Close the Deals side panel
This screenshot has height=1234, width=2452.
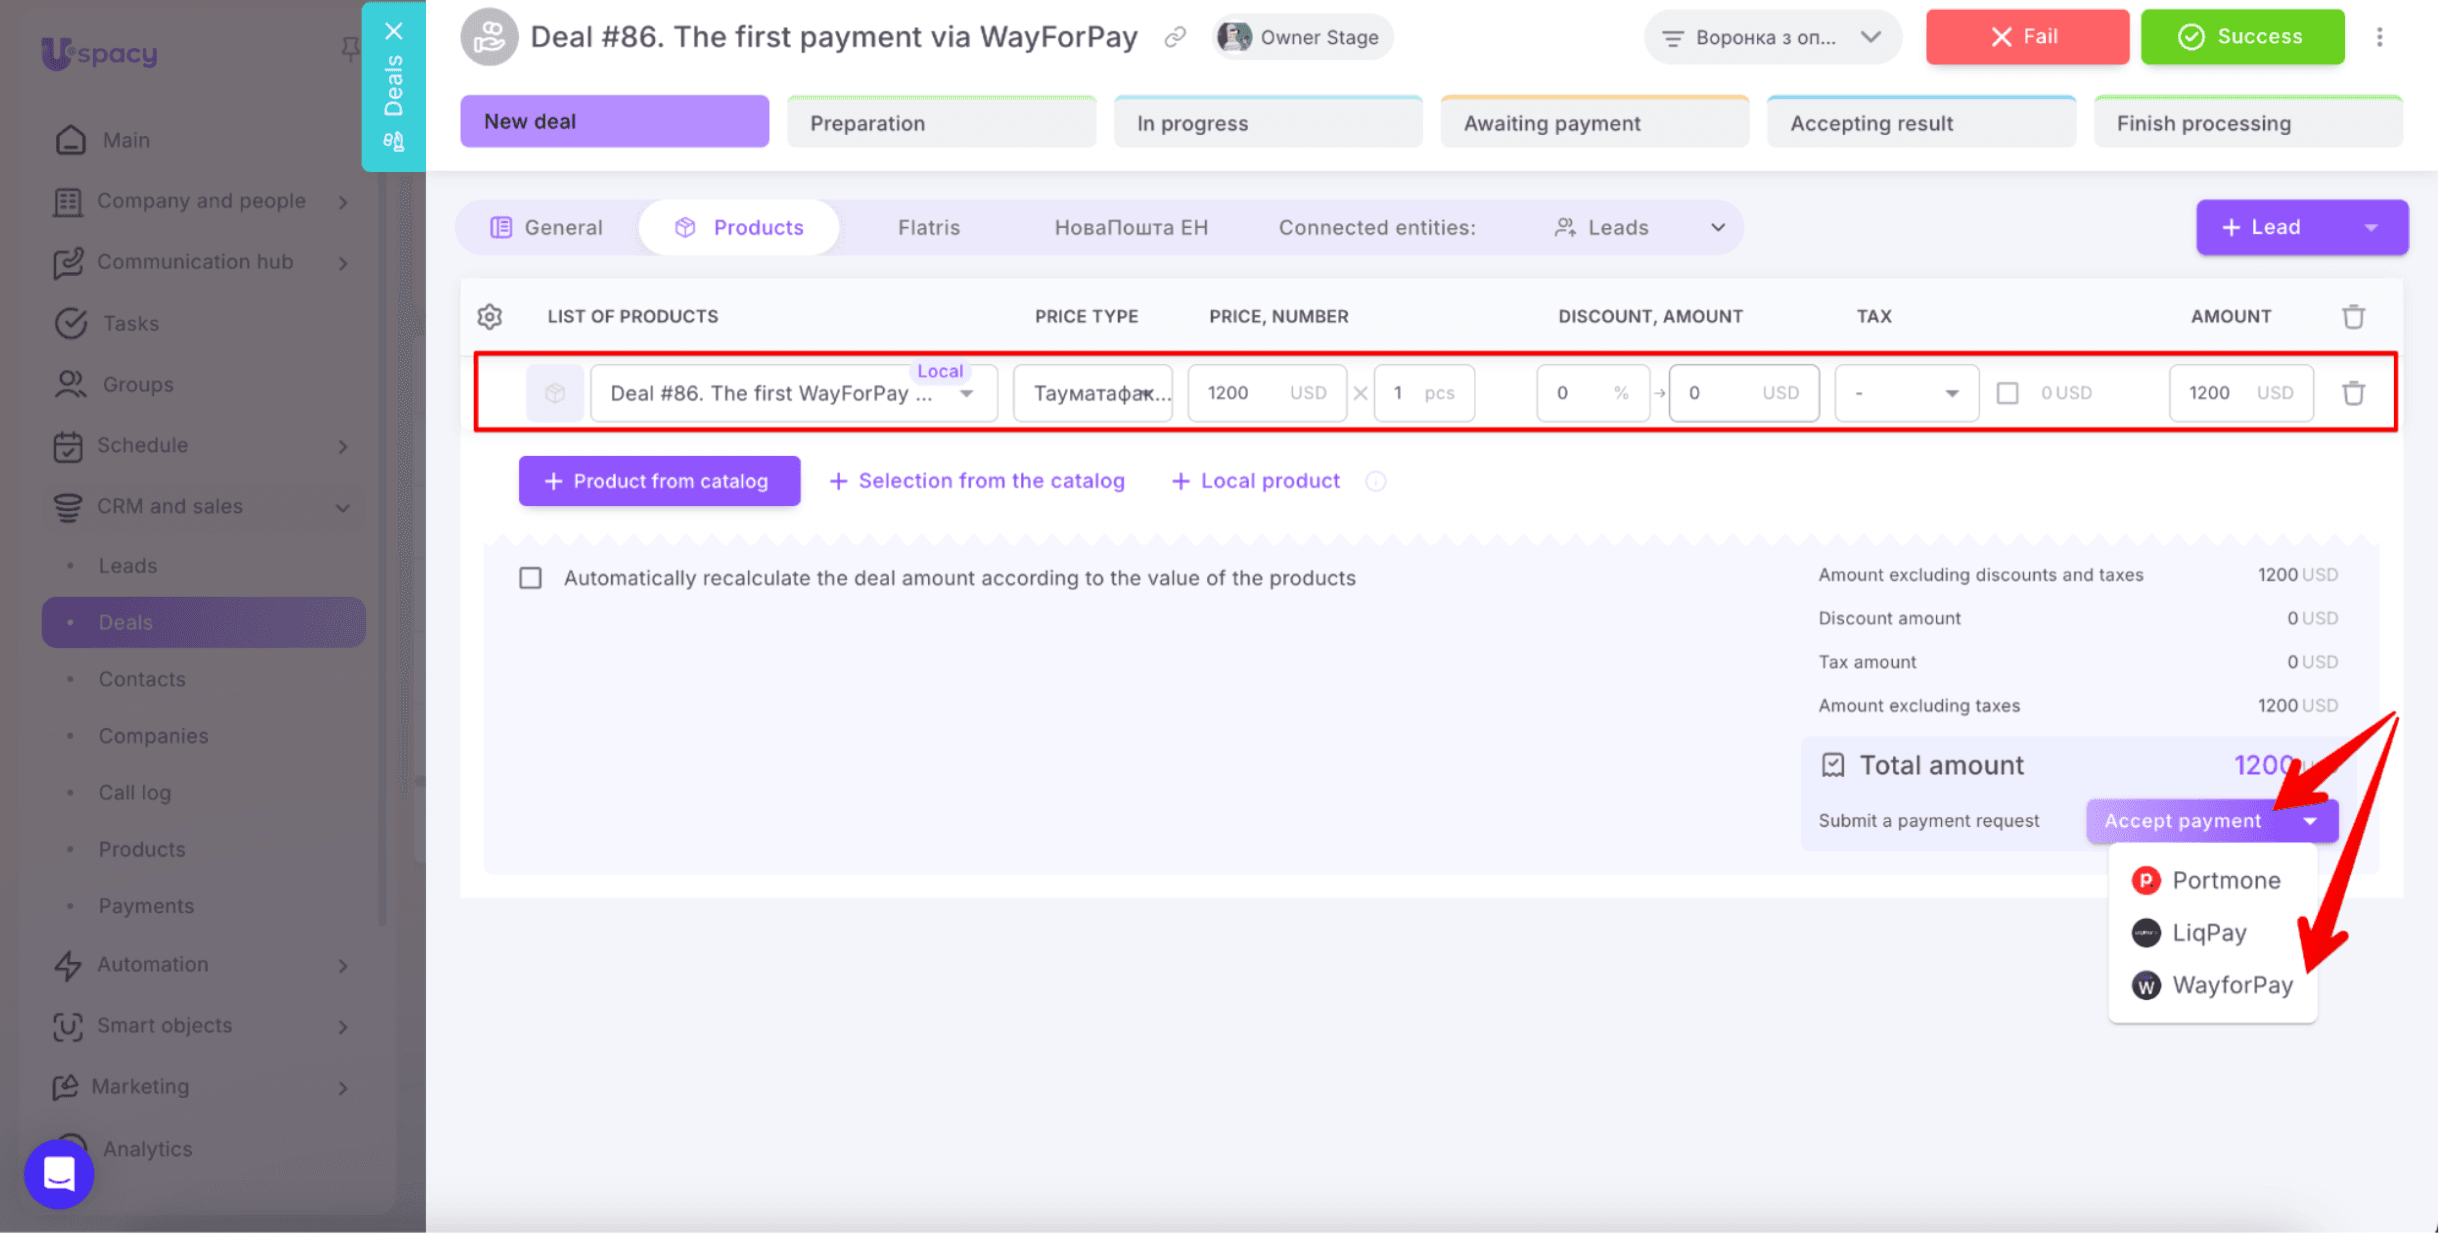click(x=394, y=31)
